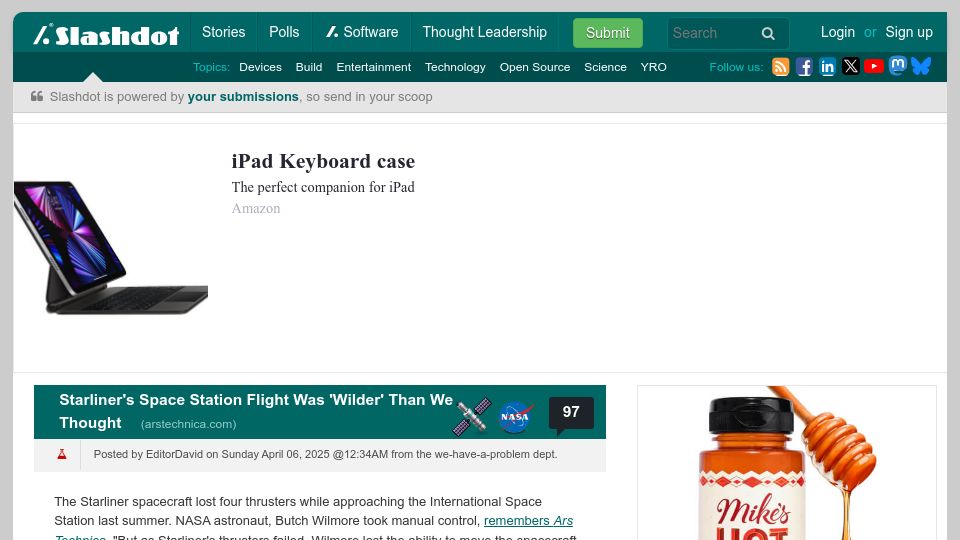Click the Sign up link
Viewport: 960px width, 540px height.
point(909,32)
